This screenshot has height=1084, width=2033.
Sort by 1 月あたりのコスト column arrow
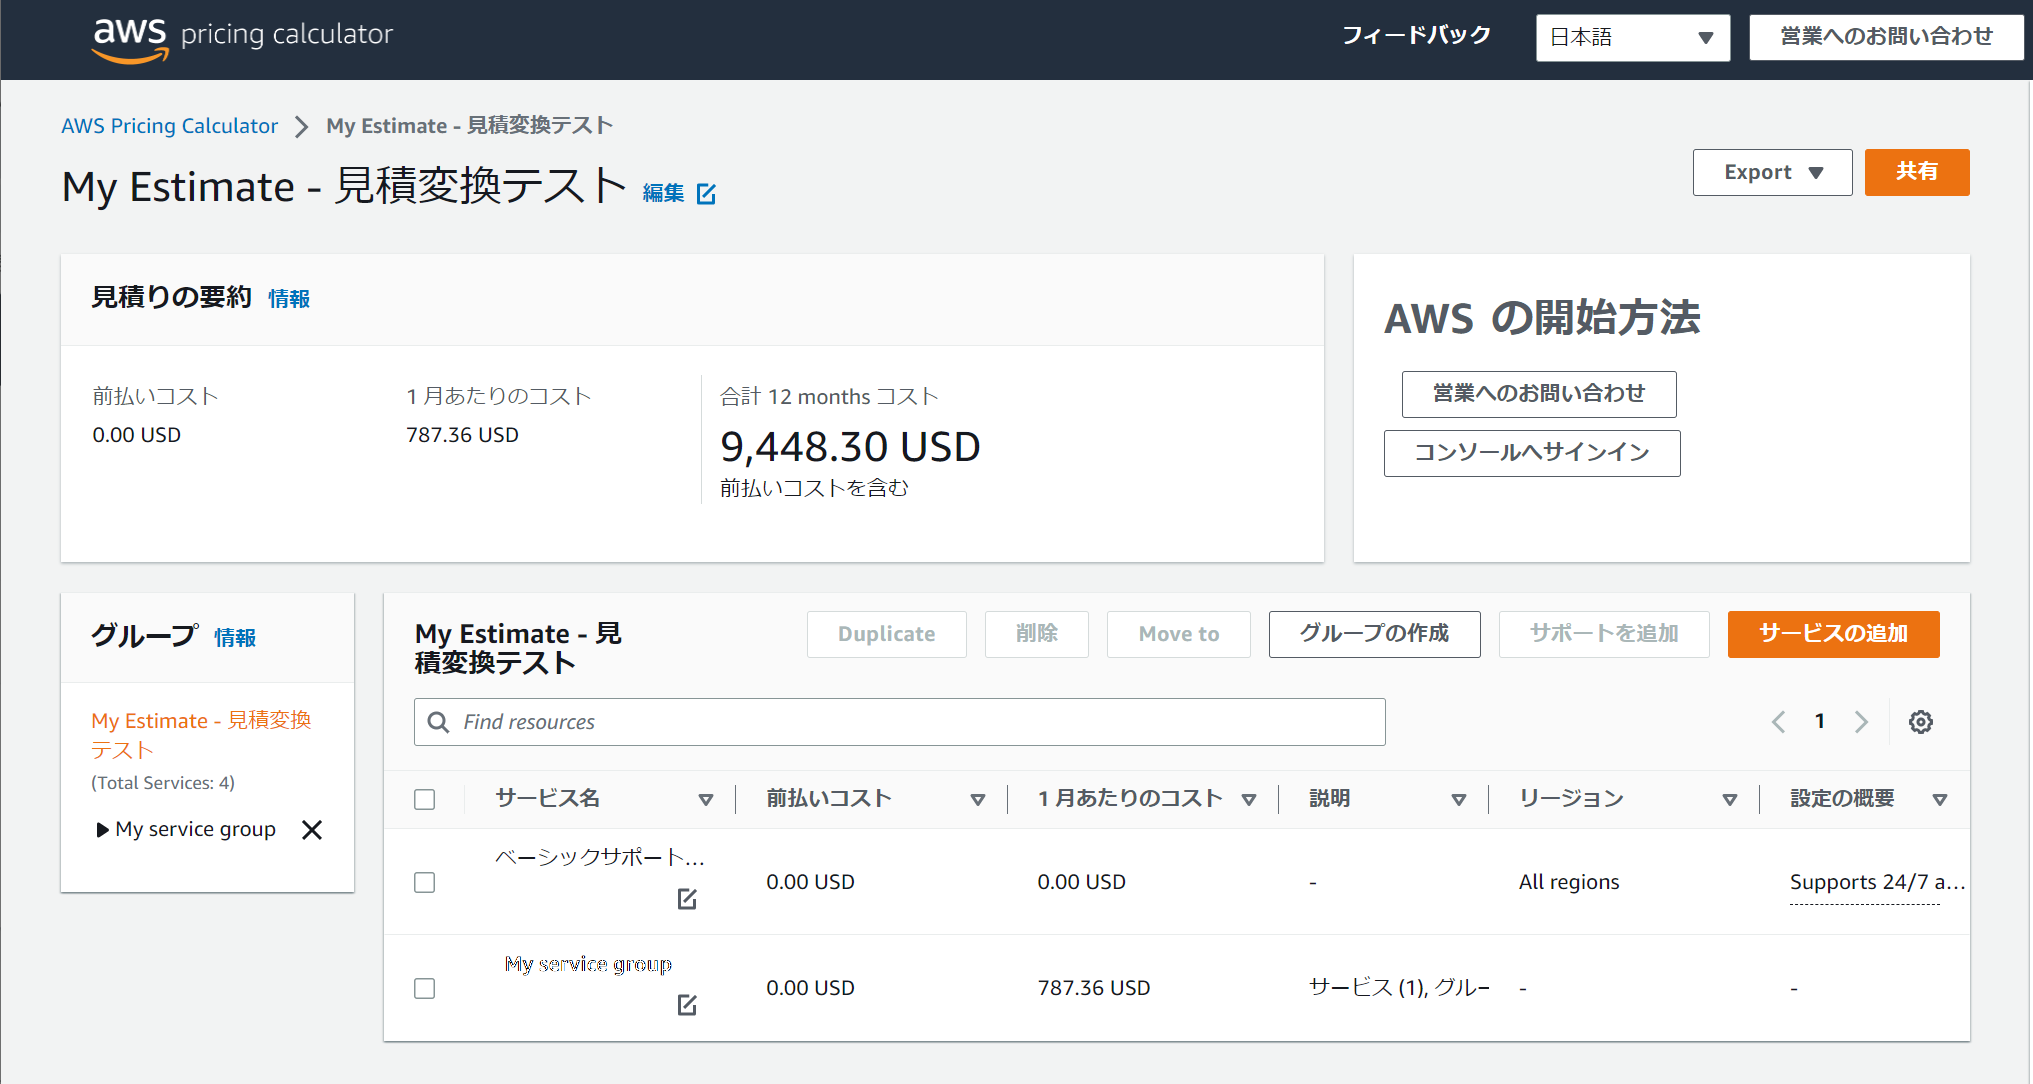[x=1248, y=799]
